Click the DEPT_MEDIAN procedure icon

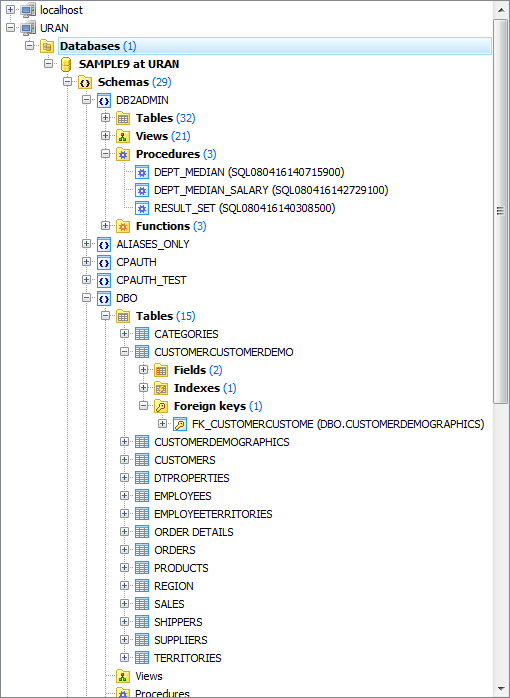click(142, 172)
